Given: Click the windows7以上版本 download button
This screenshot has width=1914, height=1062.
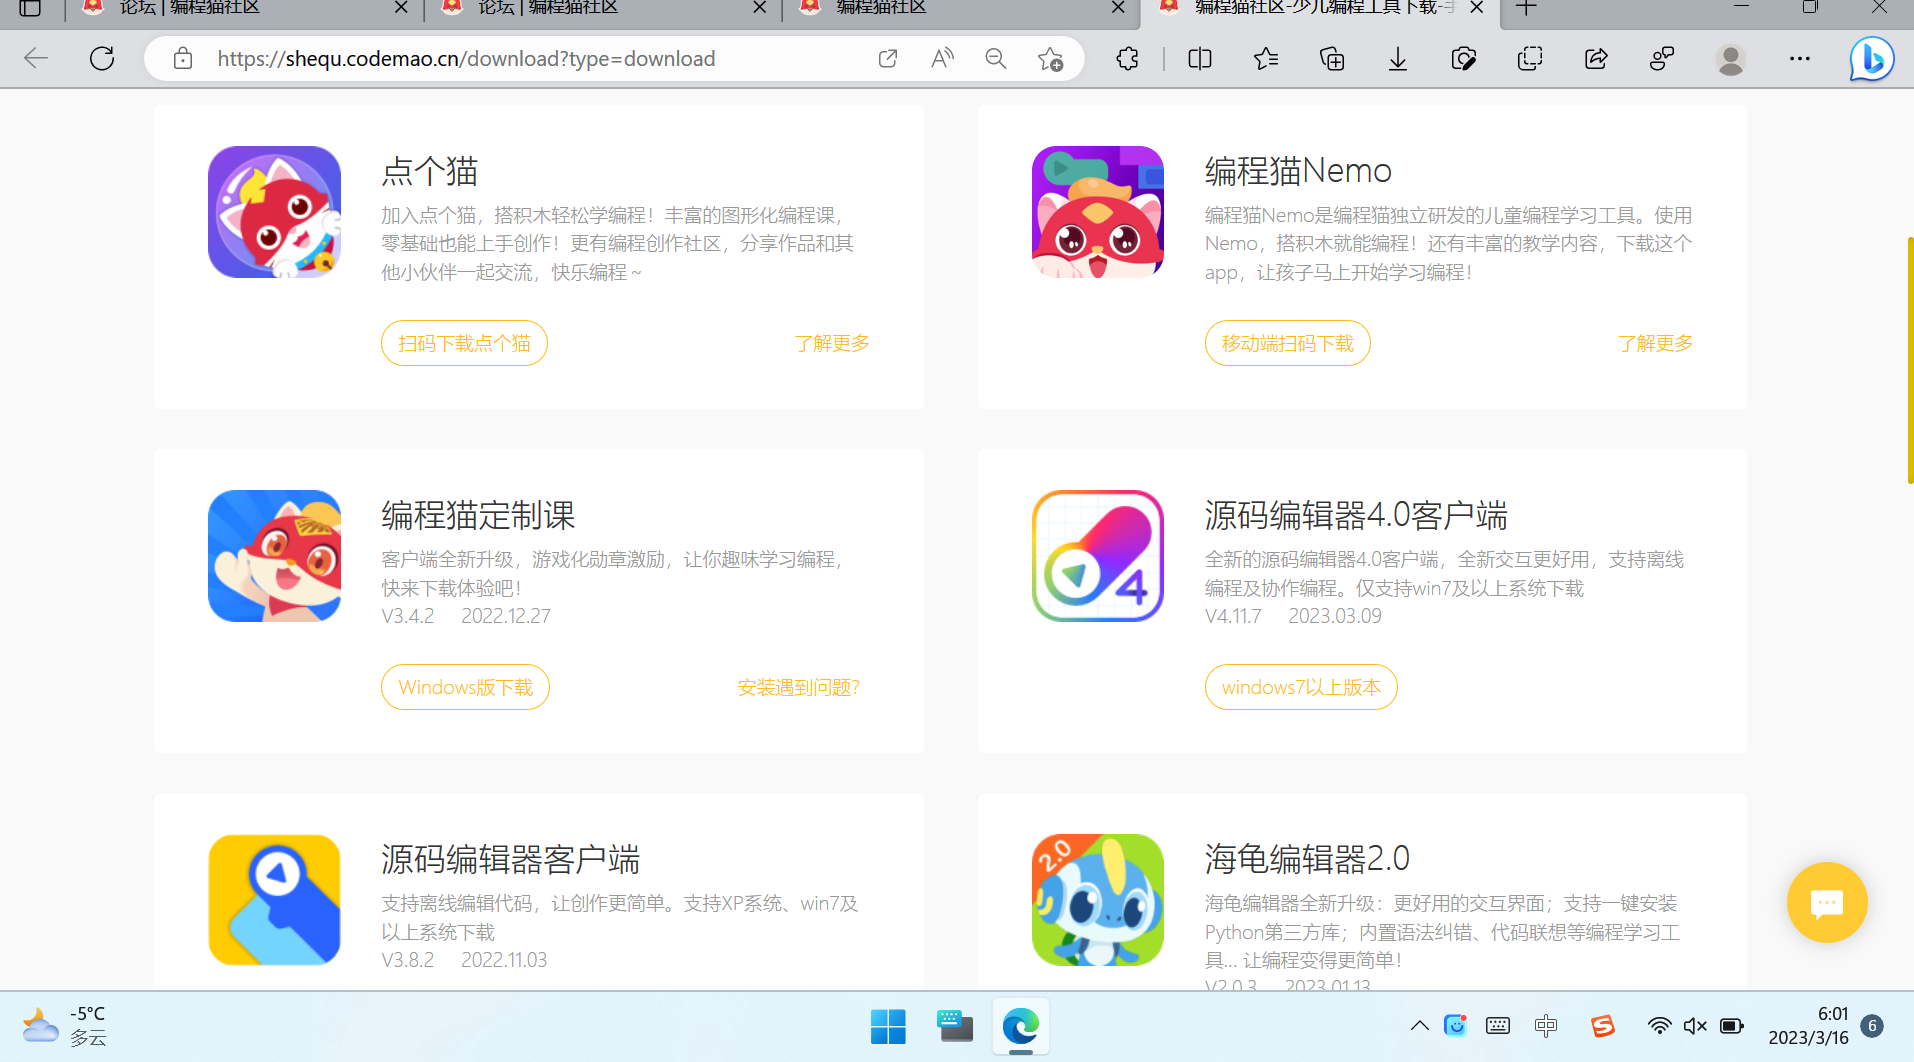Looking at the screenshot, I should pyautogui.click(x=1301, y=687).
